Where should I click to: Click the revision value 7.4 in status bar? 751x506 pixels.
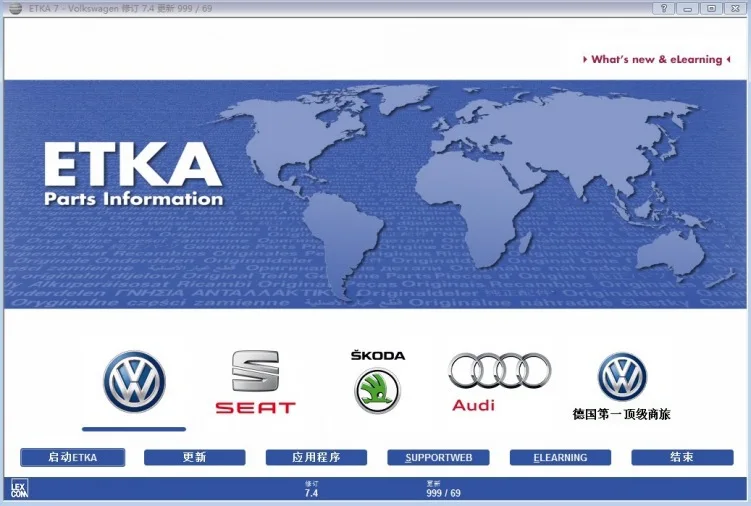point(311,493)
